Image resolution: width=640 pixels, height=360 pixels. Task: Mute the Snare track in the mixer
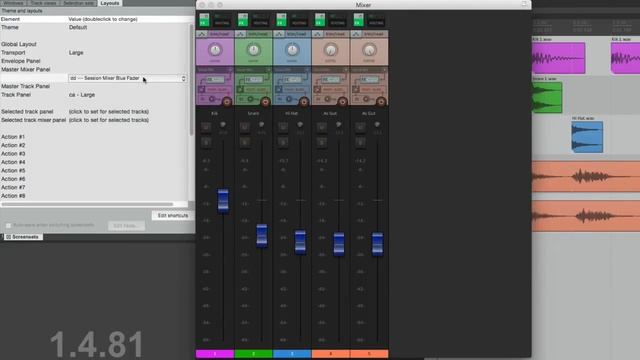pyautogui.click(x=244, y=127)
